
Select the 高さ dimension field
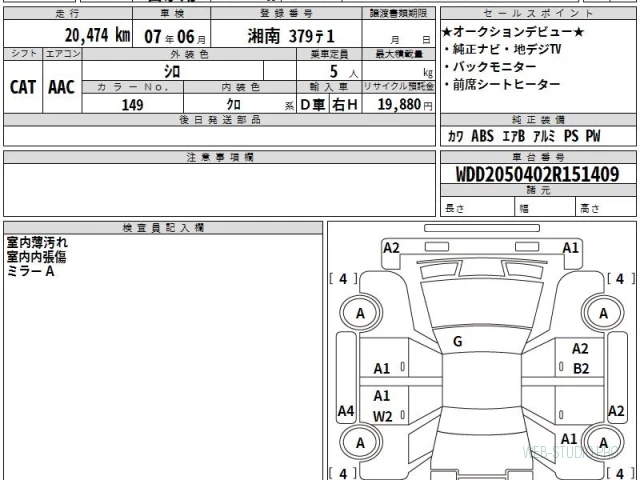click(x=606, y=208)
